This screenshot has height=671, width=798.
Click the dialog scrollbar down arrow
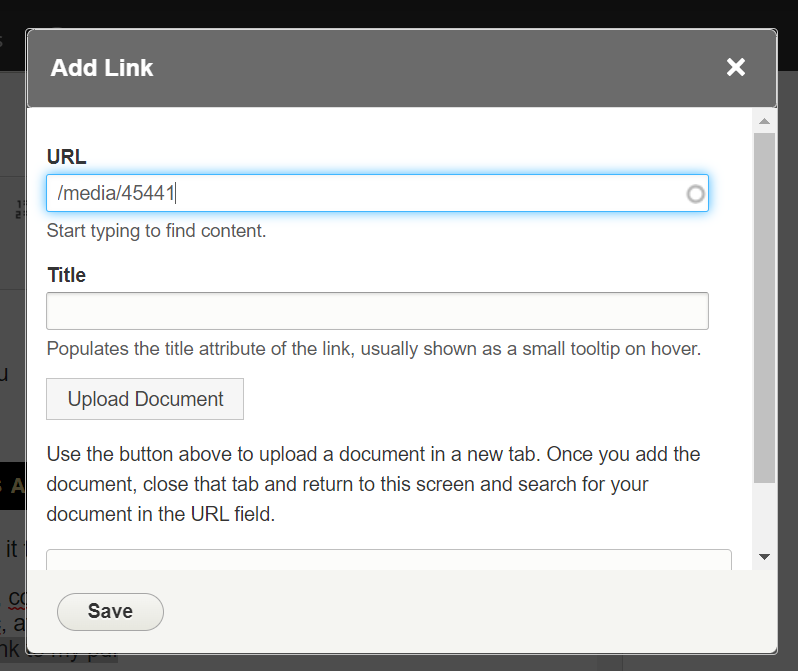764,556
